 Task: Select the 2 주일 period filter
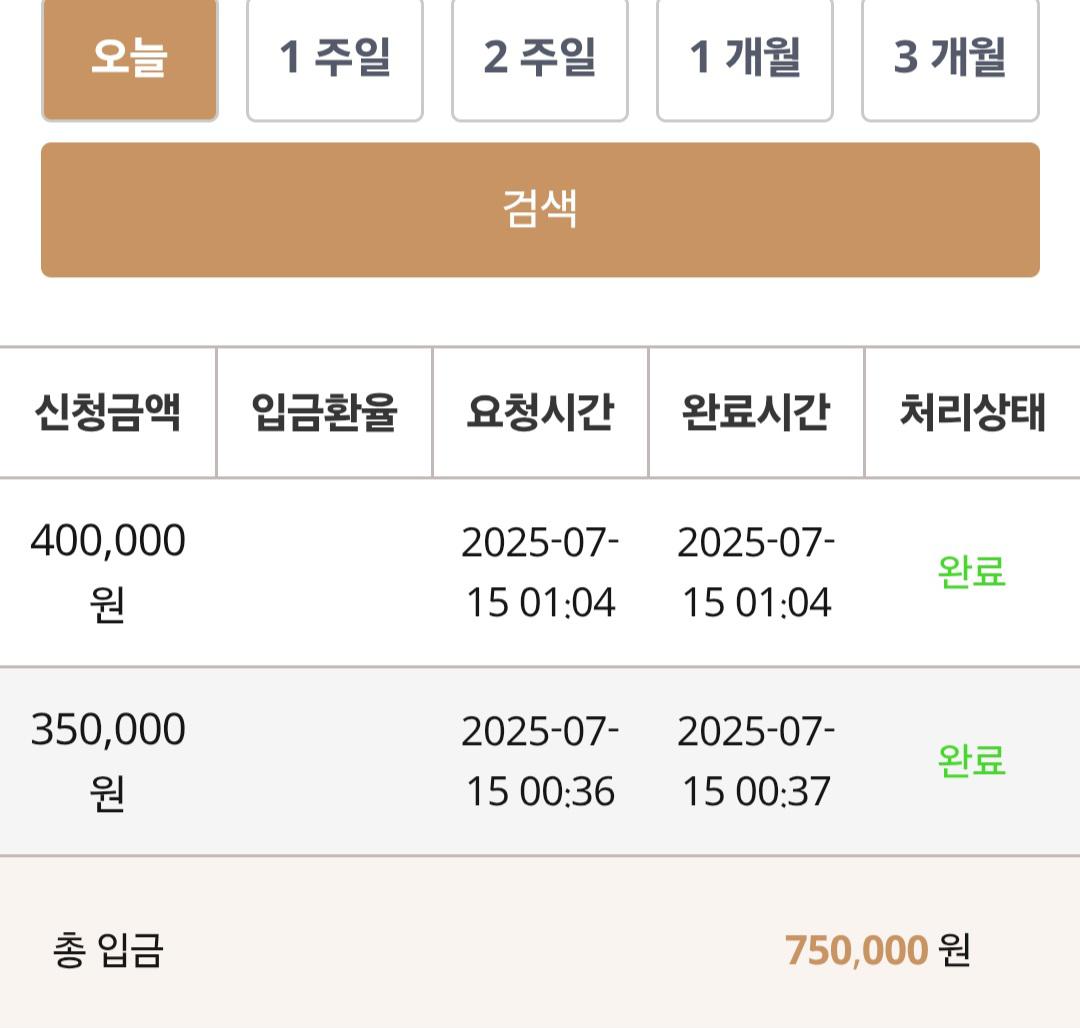pyautogui.click(x=539, y=59)
